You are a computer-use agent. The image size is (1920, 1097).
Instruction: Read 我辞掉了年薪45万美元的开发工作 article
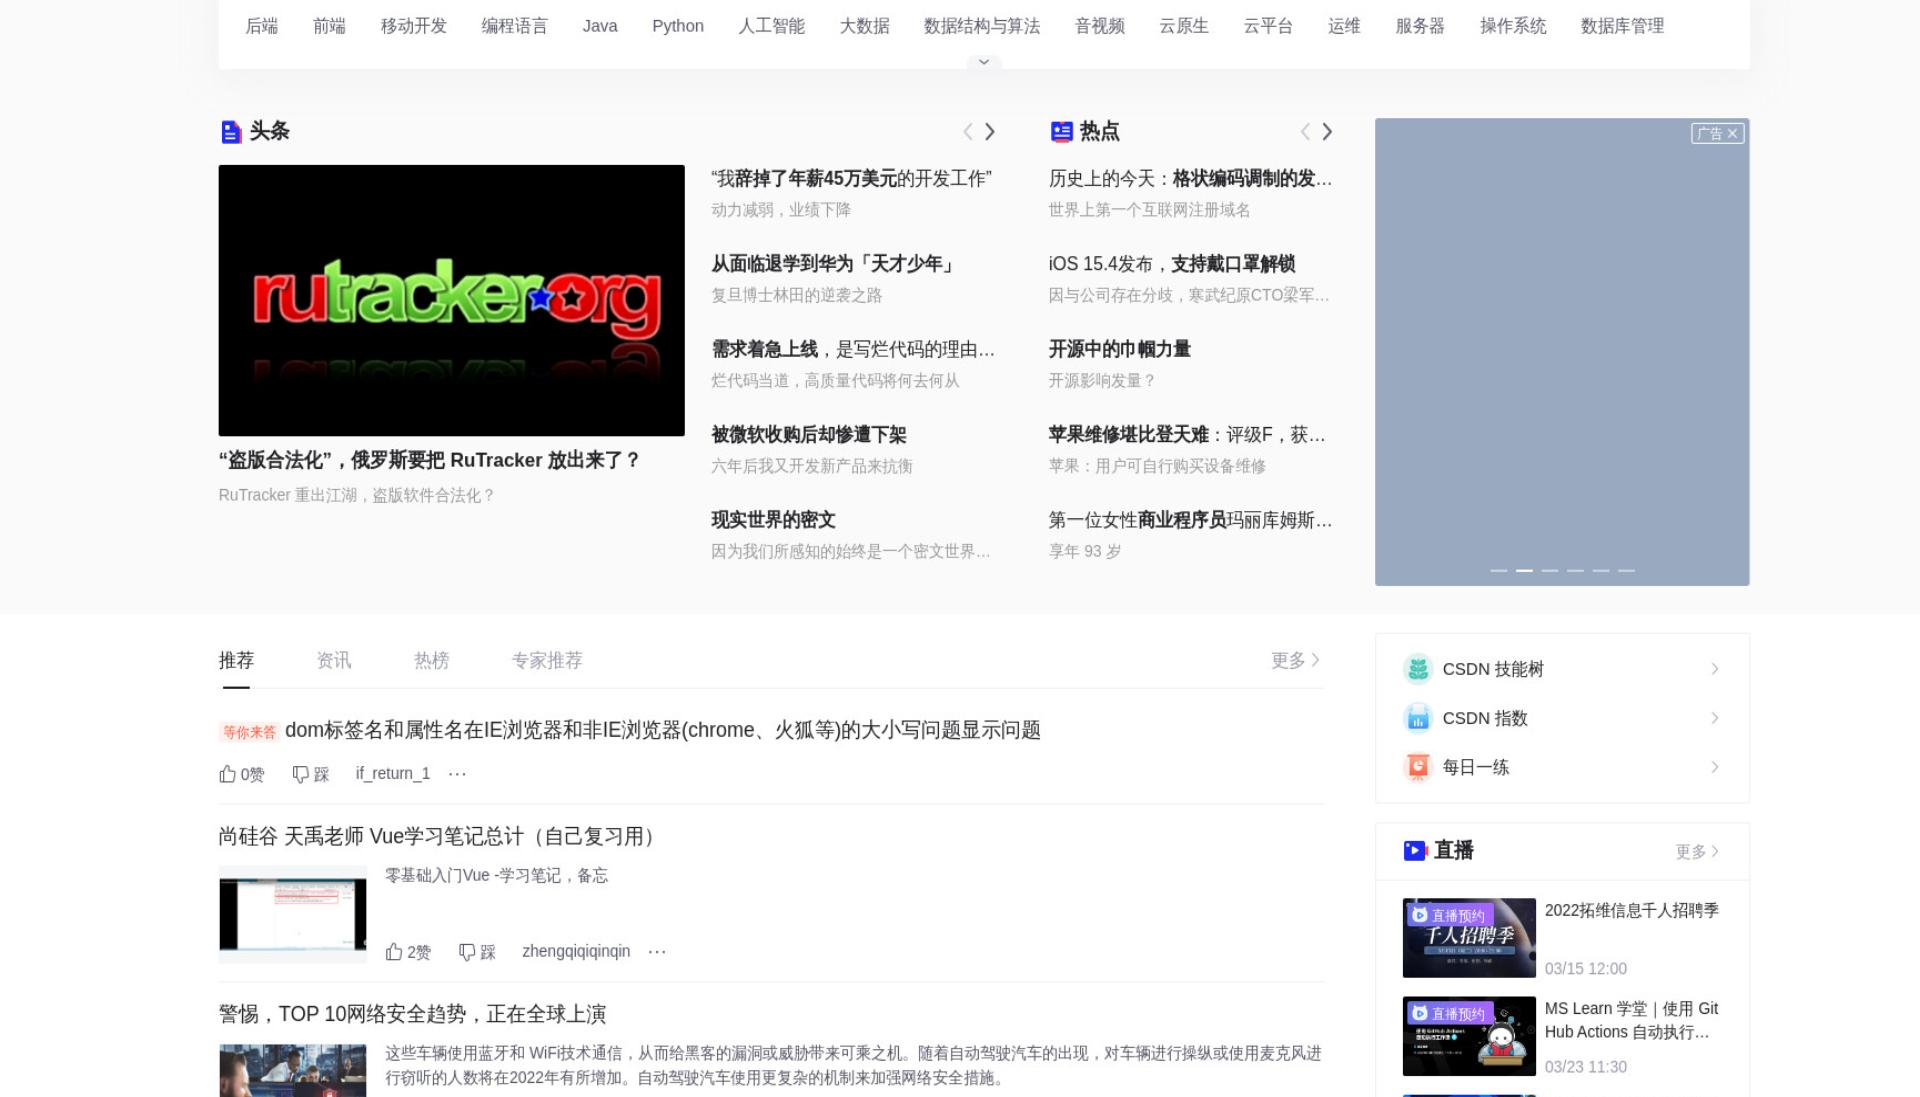(852, 179)
